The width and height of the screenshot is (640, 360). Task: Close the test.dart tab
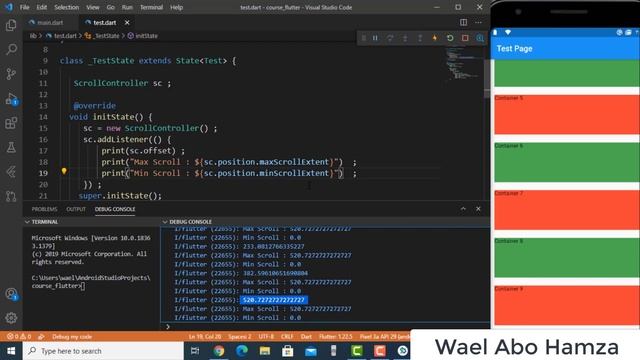click(x=127, y=22)
